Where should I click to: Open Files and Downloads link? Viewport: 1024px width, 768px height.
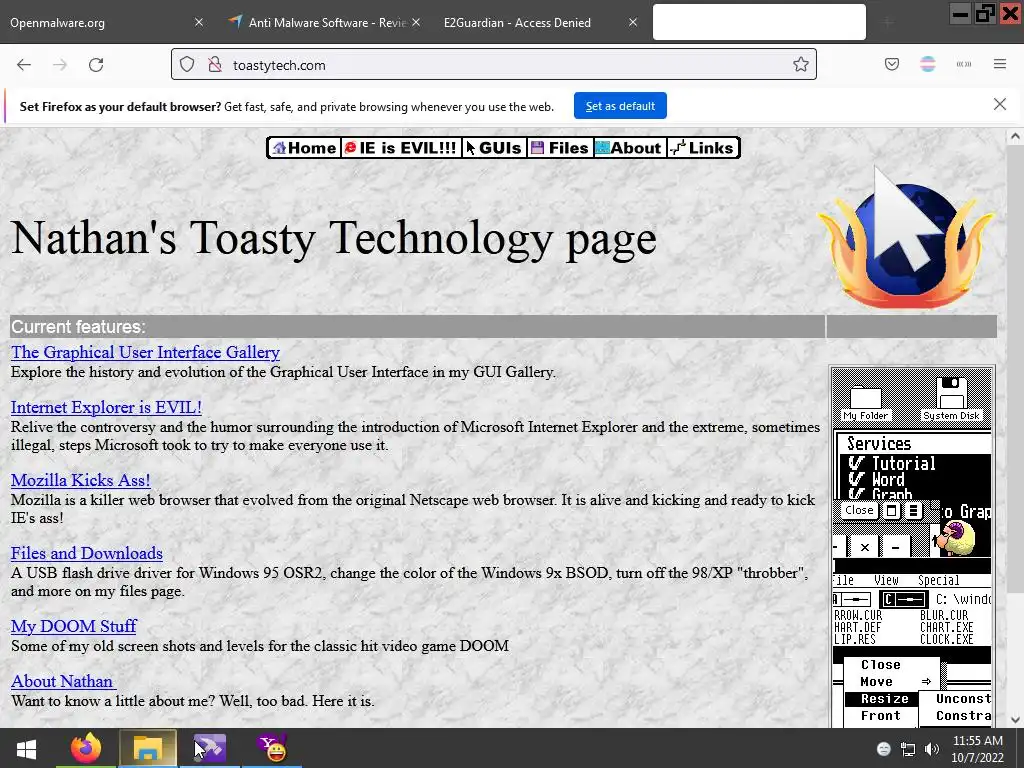87,554
